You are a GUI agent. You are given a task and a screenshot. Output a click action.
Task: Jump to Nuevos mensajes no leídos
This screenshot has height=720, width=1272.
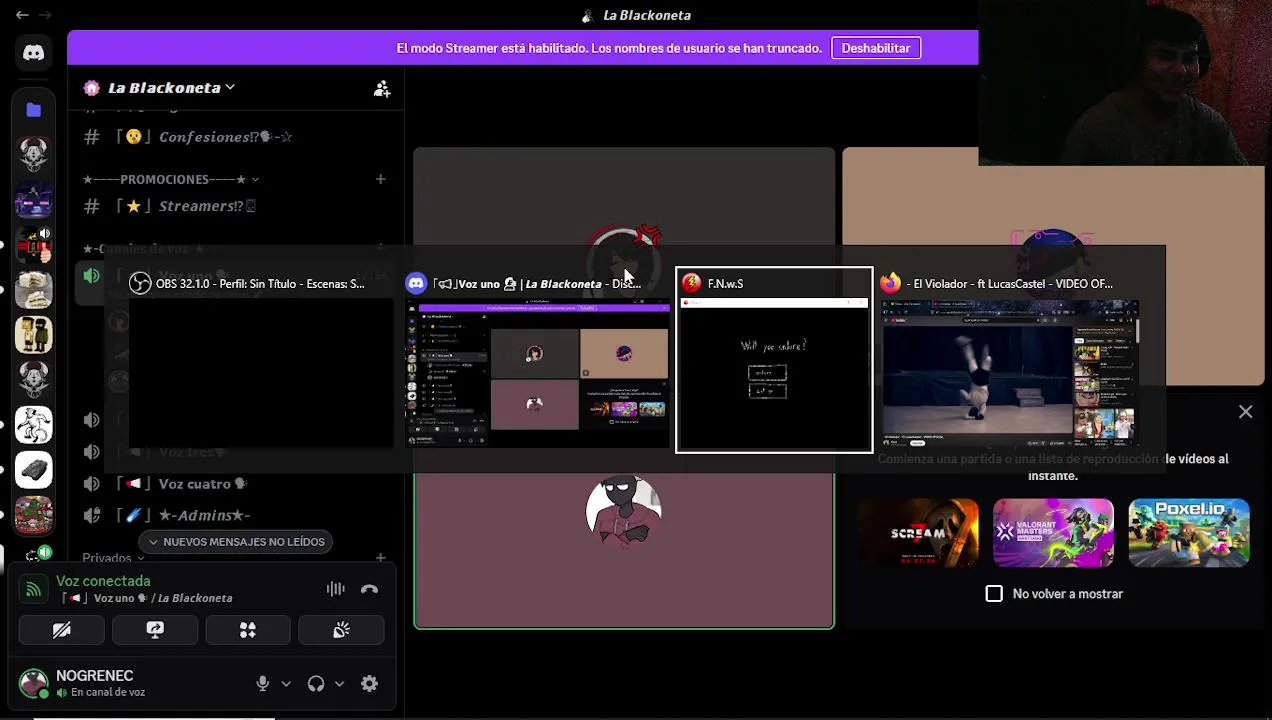[237, 542]
